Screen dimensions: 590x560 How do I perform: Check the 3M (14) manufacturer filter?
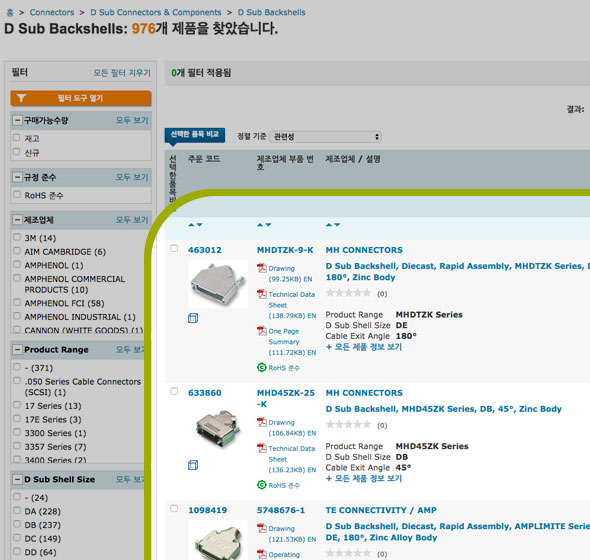17,237
